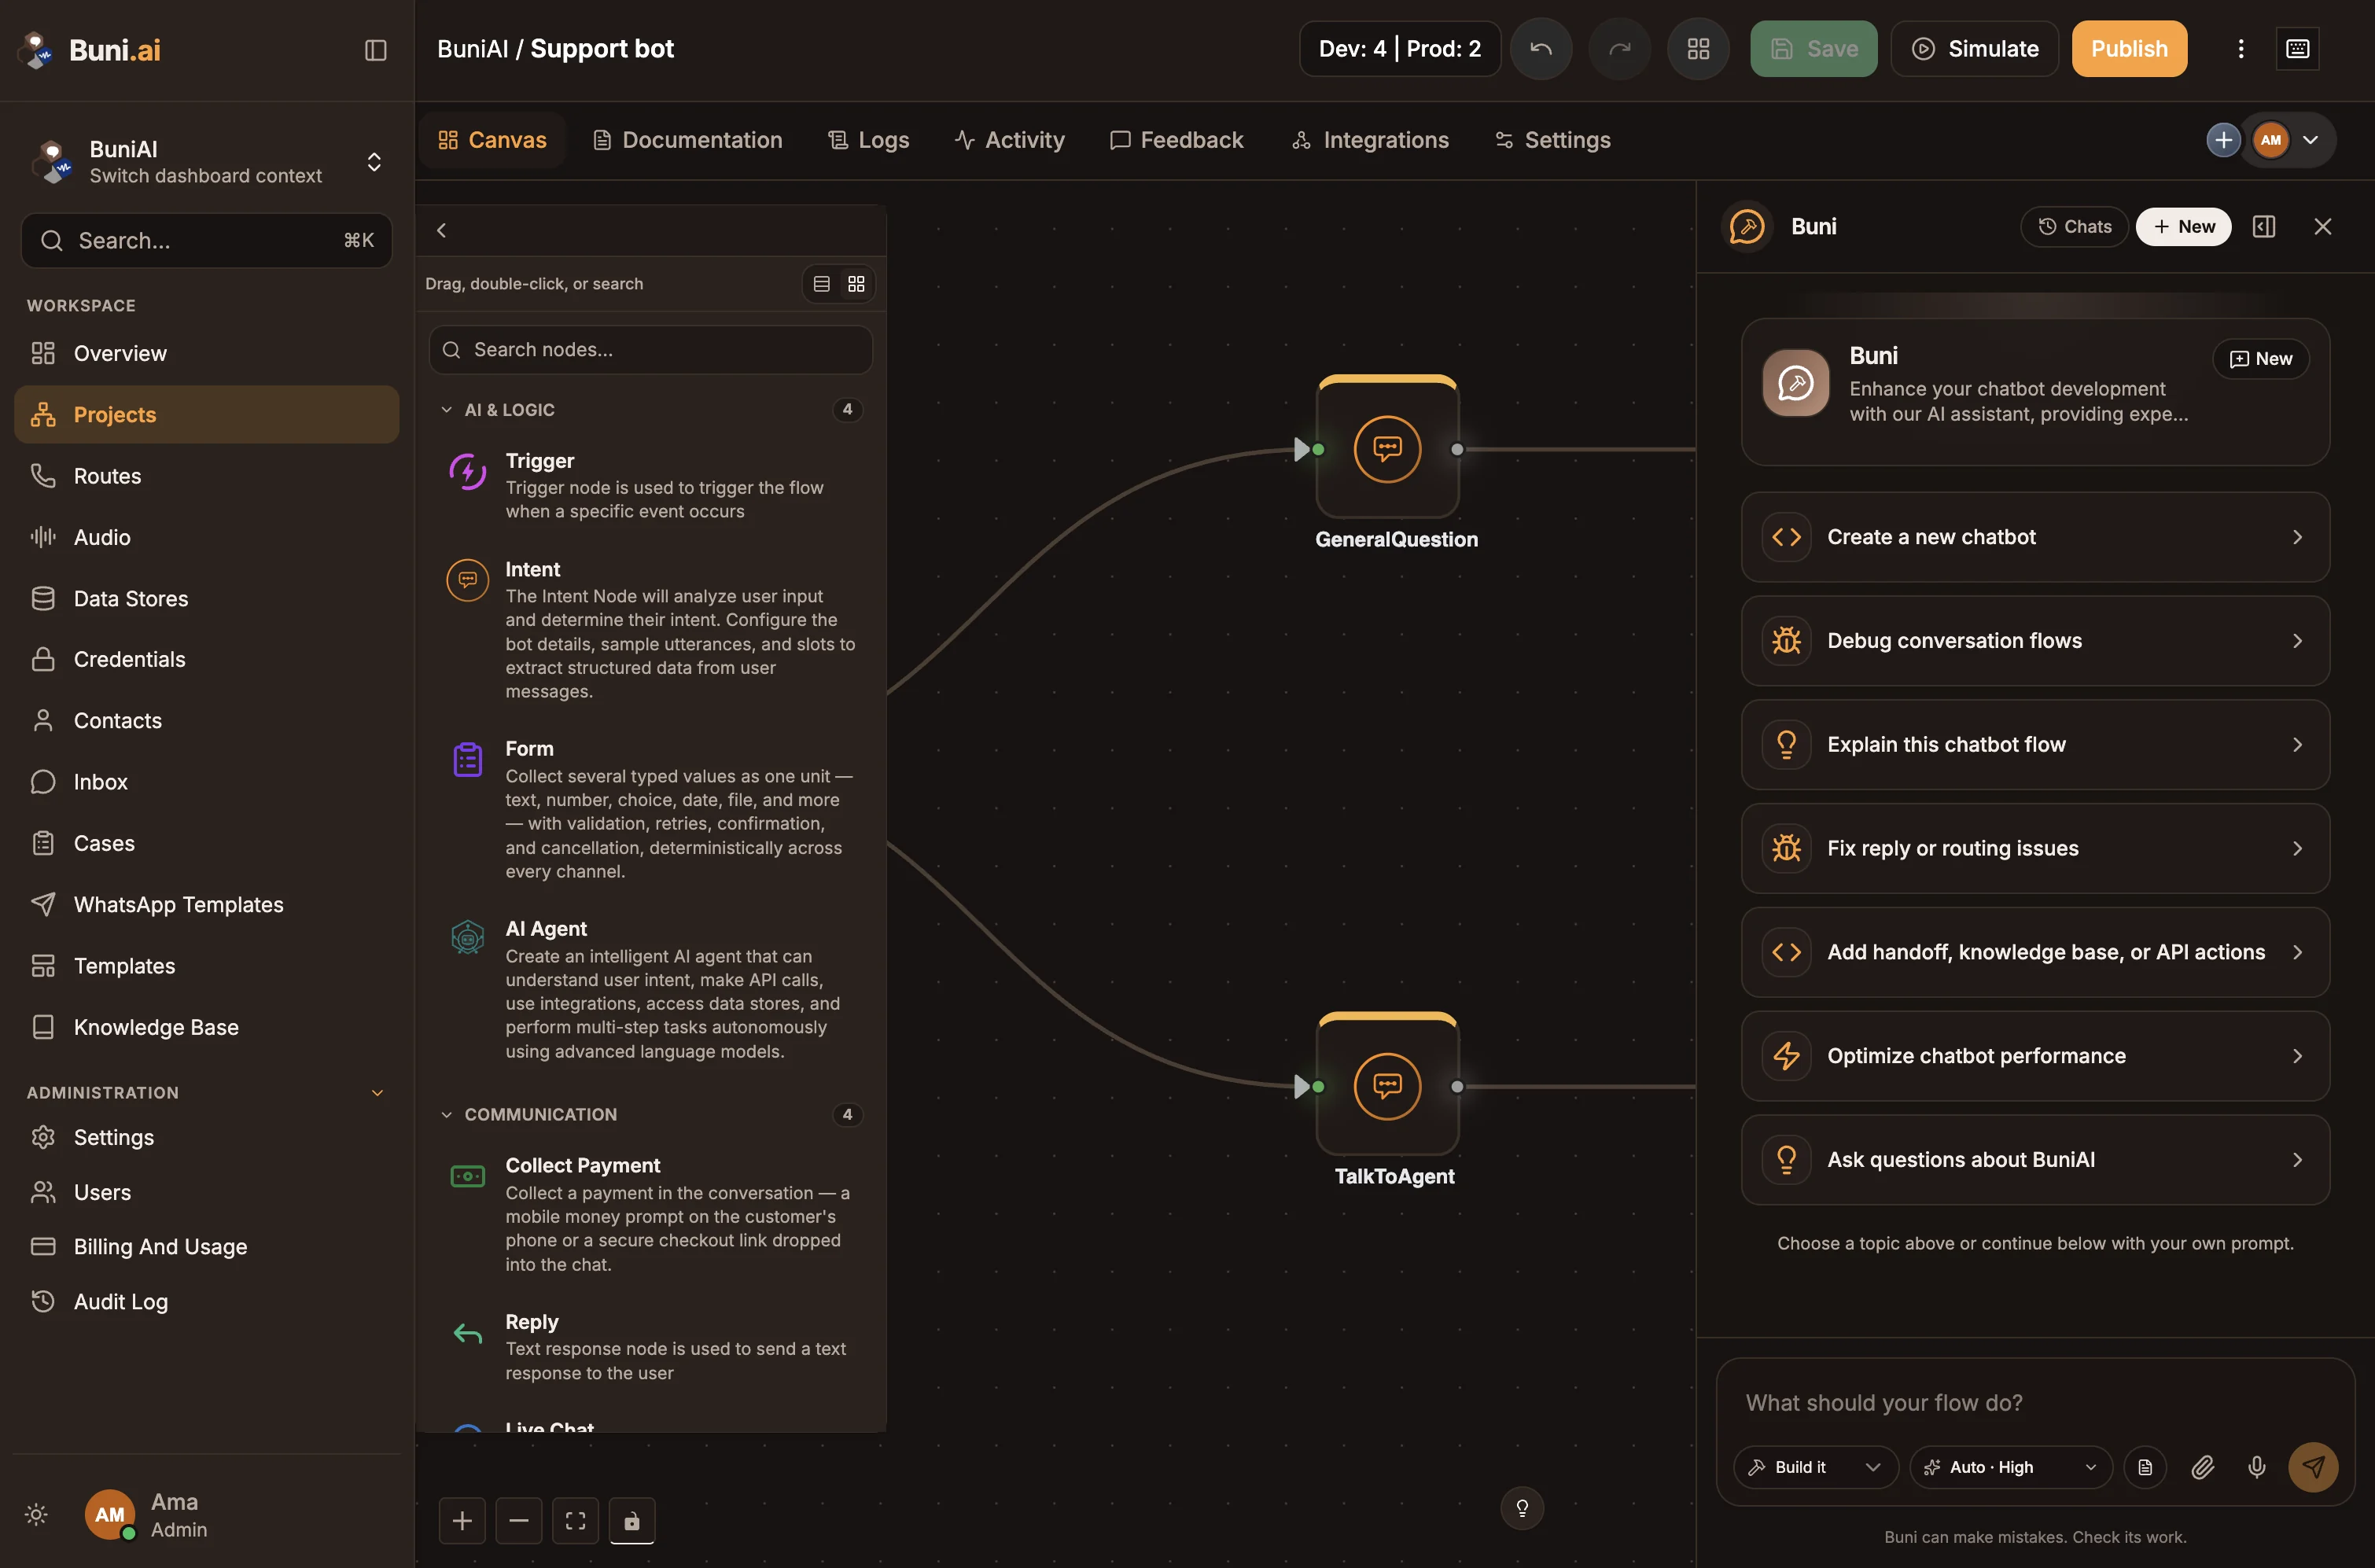Click the Simulate button
2375x1568 pixels.
pos(1974,49)
